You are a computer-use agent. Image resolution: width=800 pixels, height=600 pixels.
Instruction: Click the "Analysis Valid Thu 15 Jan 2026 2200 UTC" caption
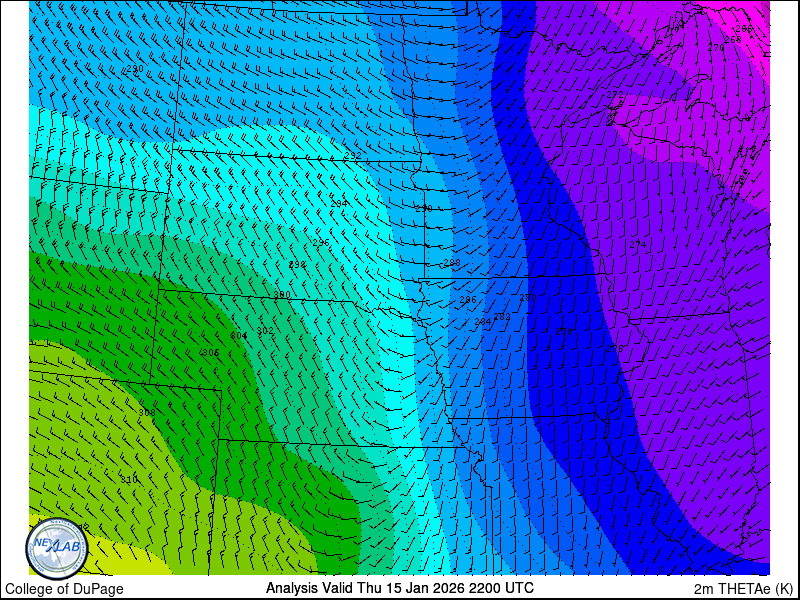pos(400,588)
